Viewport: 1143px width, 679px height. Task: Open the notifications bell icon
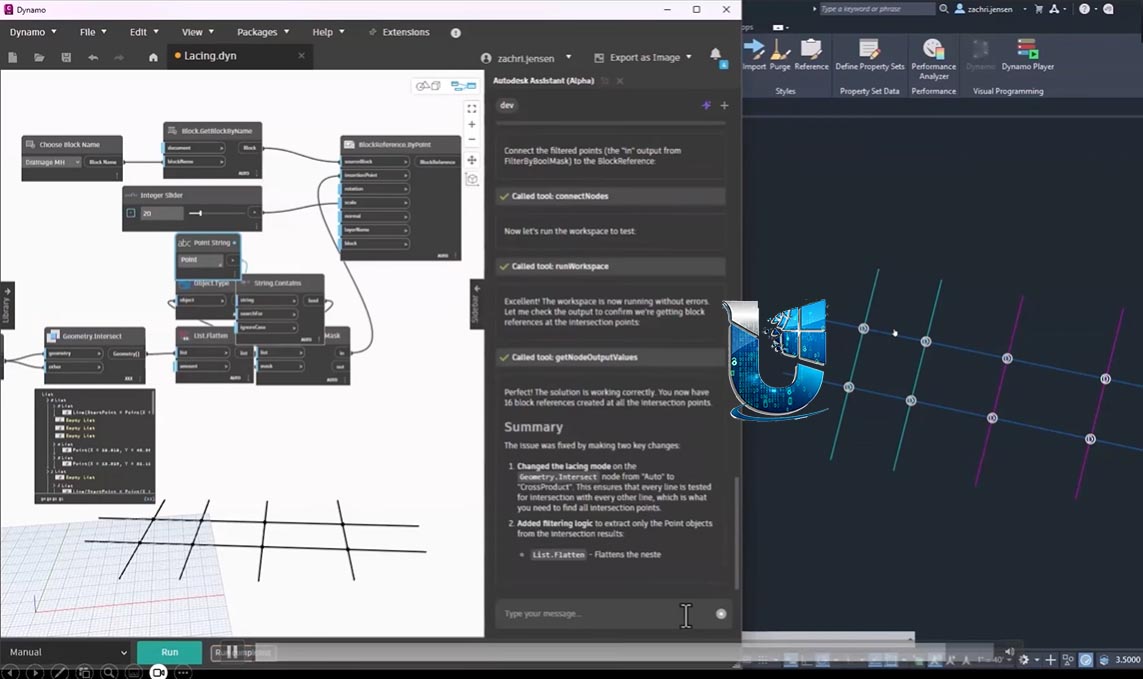716,55
